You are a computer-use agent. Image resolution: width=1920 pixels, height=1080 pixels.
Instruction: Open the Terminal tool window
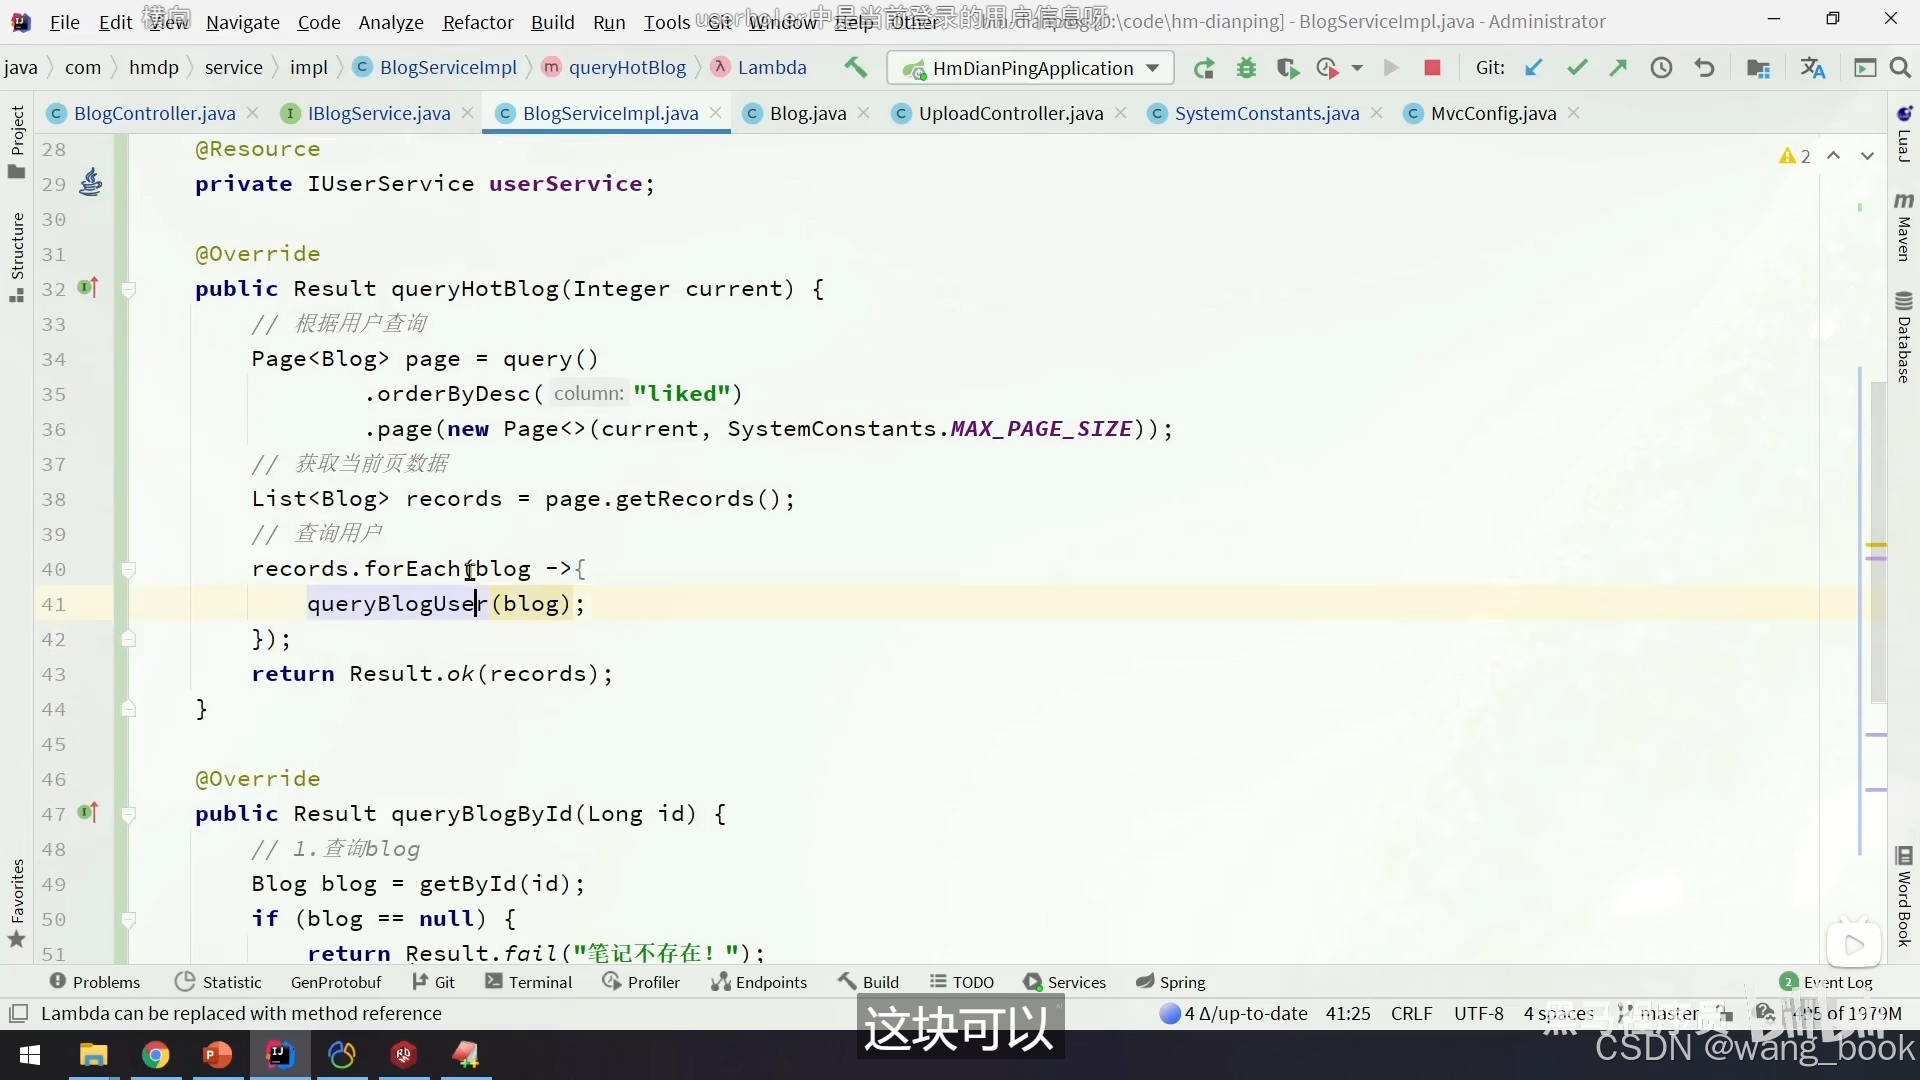(529, 982)
